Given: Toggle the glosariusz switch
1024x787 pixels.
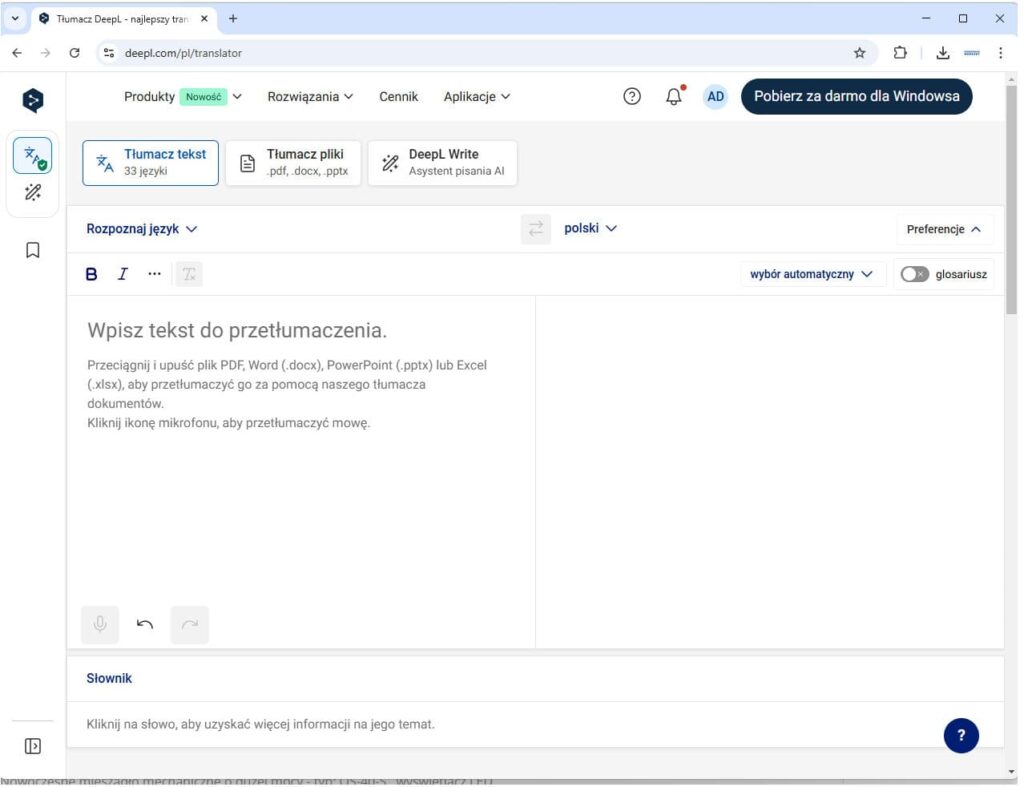Looking at the screenshot, I should click(x=914, y=274).
